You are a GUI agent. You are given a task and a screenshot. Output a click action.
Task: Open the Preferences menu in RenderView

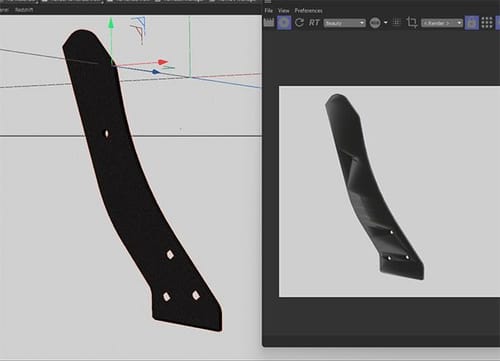click(x=308, y=11)
